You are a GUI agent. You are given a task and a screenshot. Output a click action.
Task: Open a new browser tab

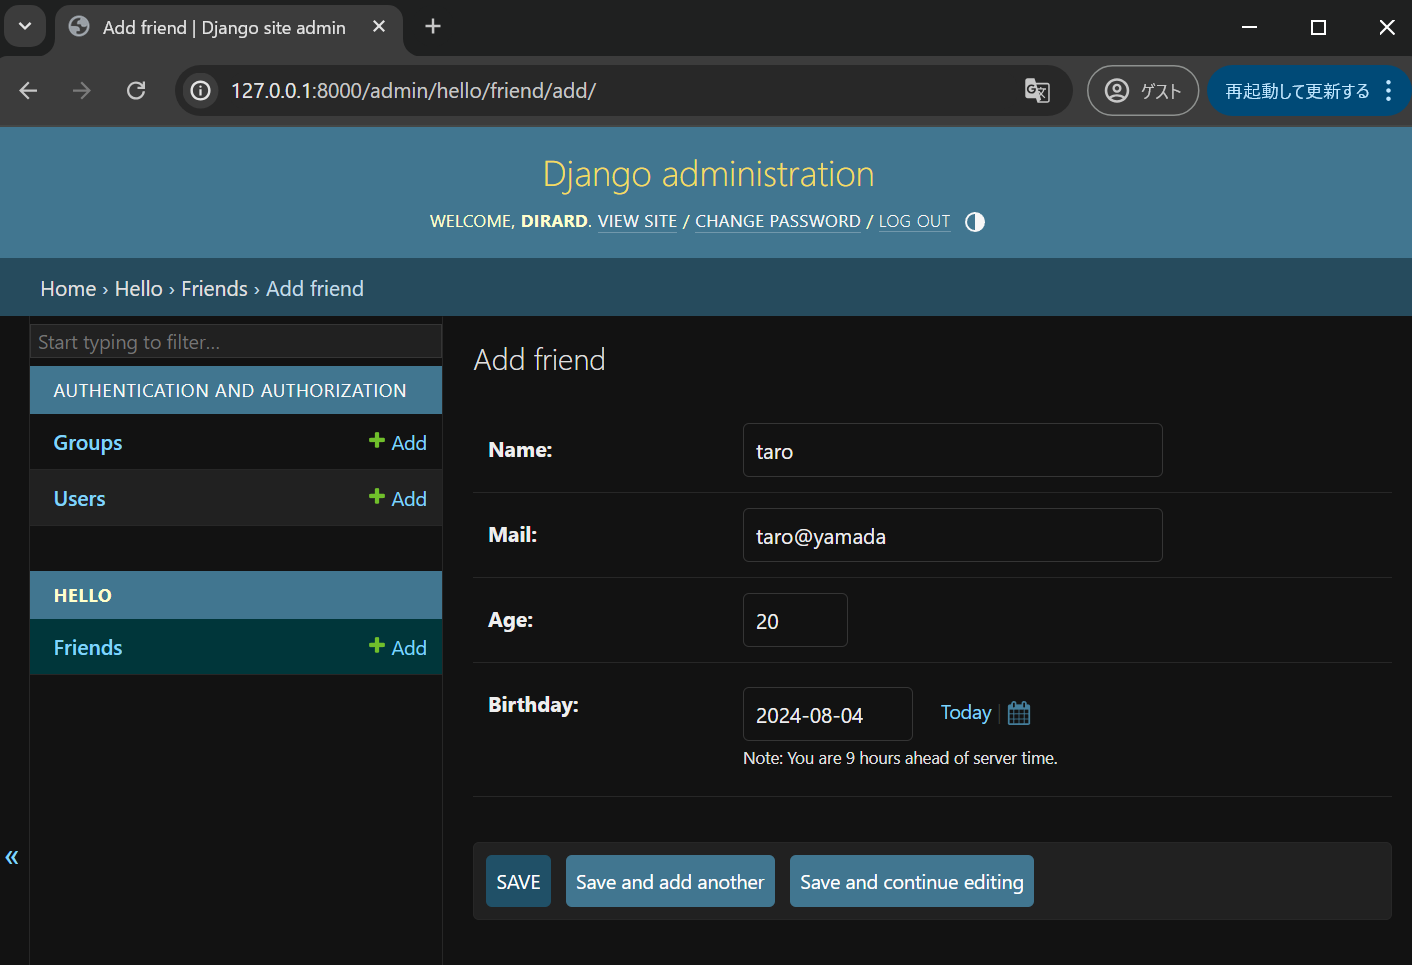tap(433, 27)
